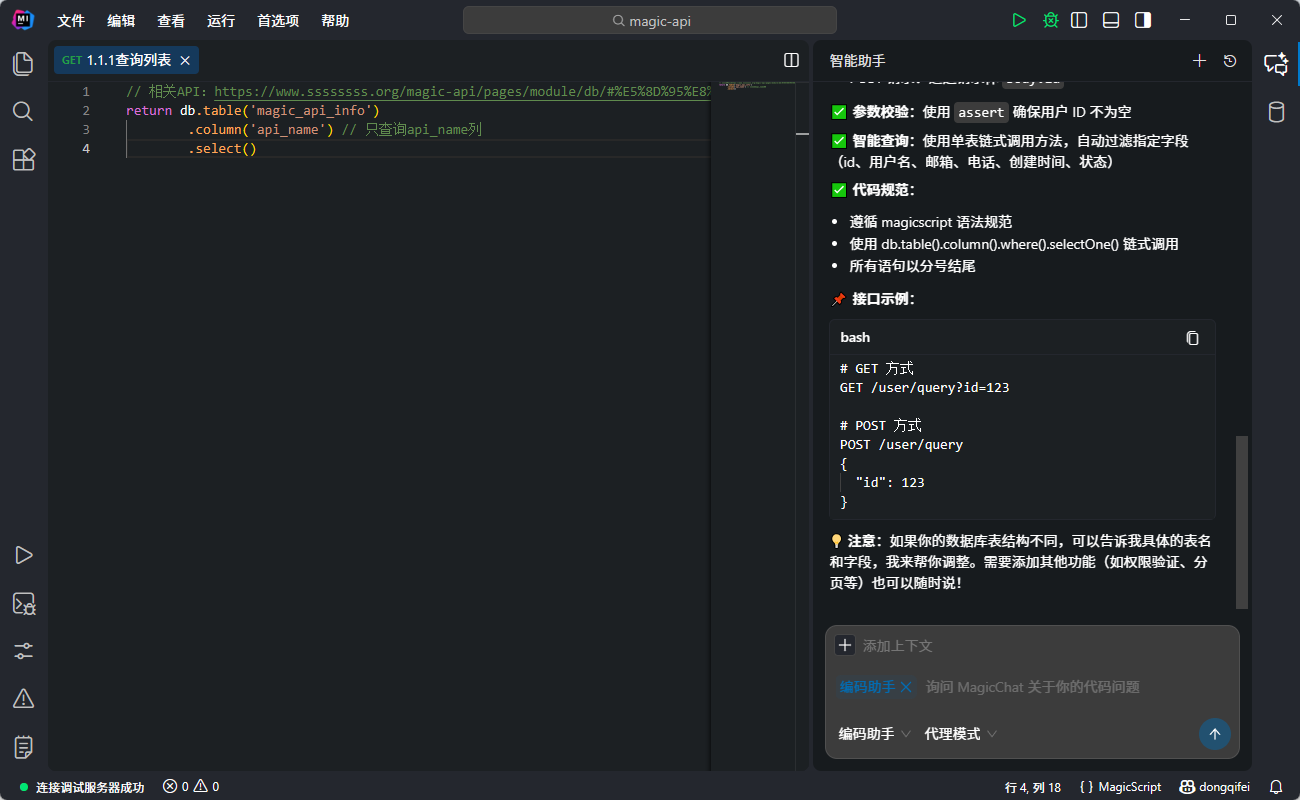Open the 代理模式 mode dropdown
The width and height of the screenshot is (1300, 800).
coord(960,734)
